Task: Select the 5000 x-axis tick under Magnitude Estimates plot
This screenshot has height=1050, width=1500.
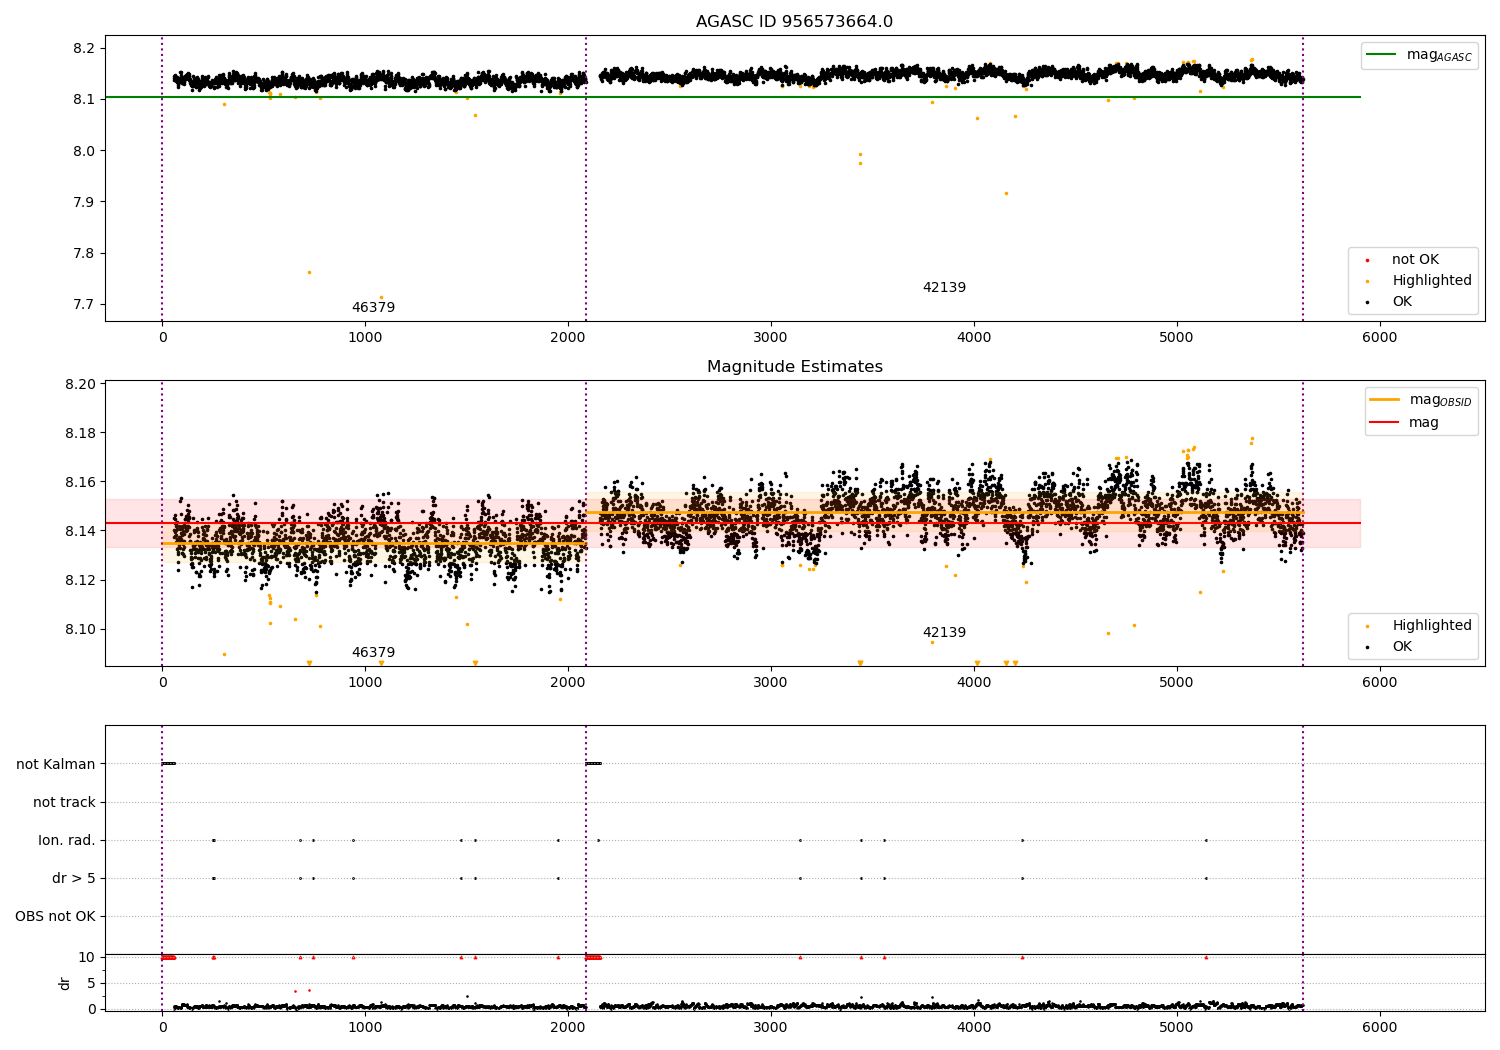Action: click(x=1177, y=683)
